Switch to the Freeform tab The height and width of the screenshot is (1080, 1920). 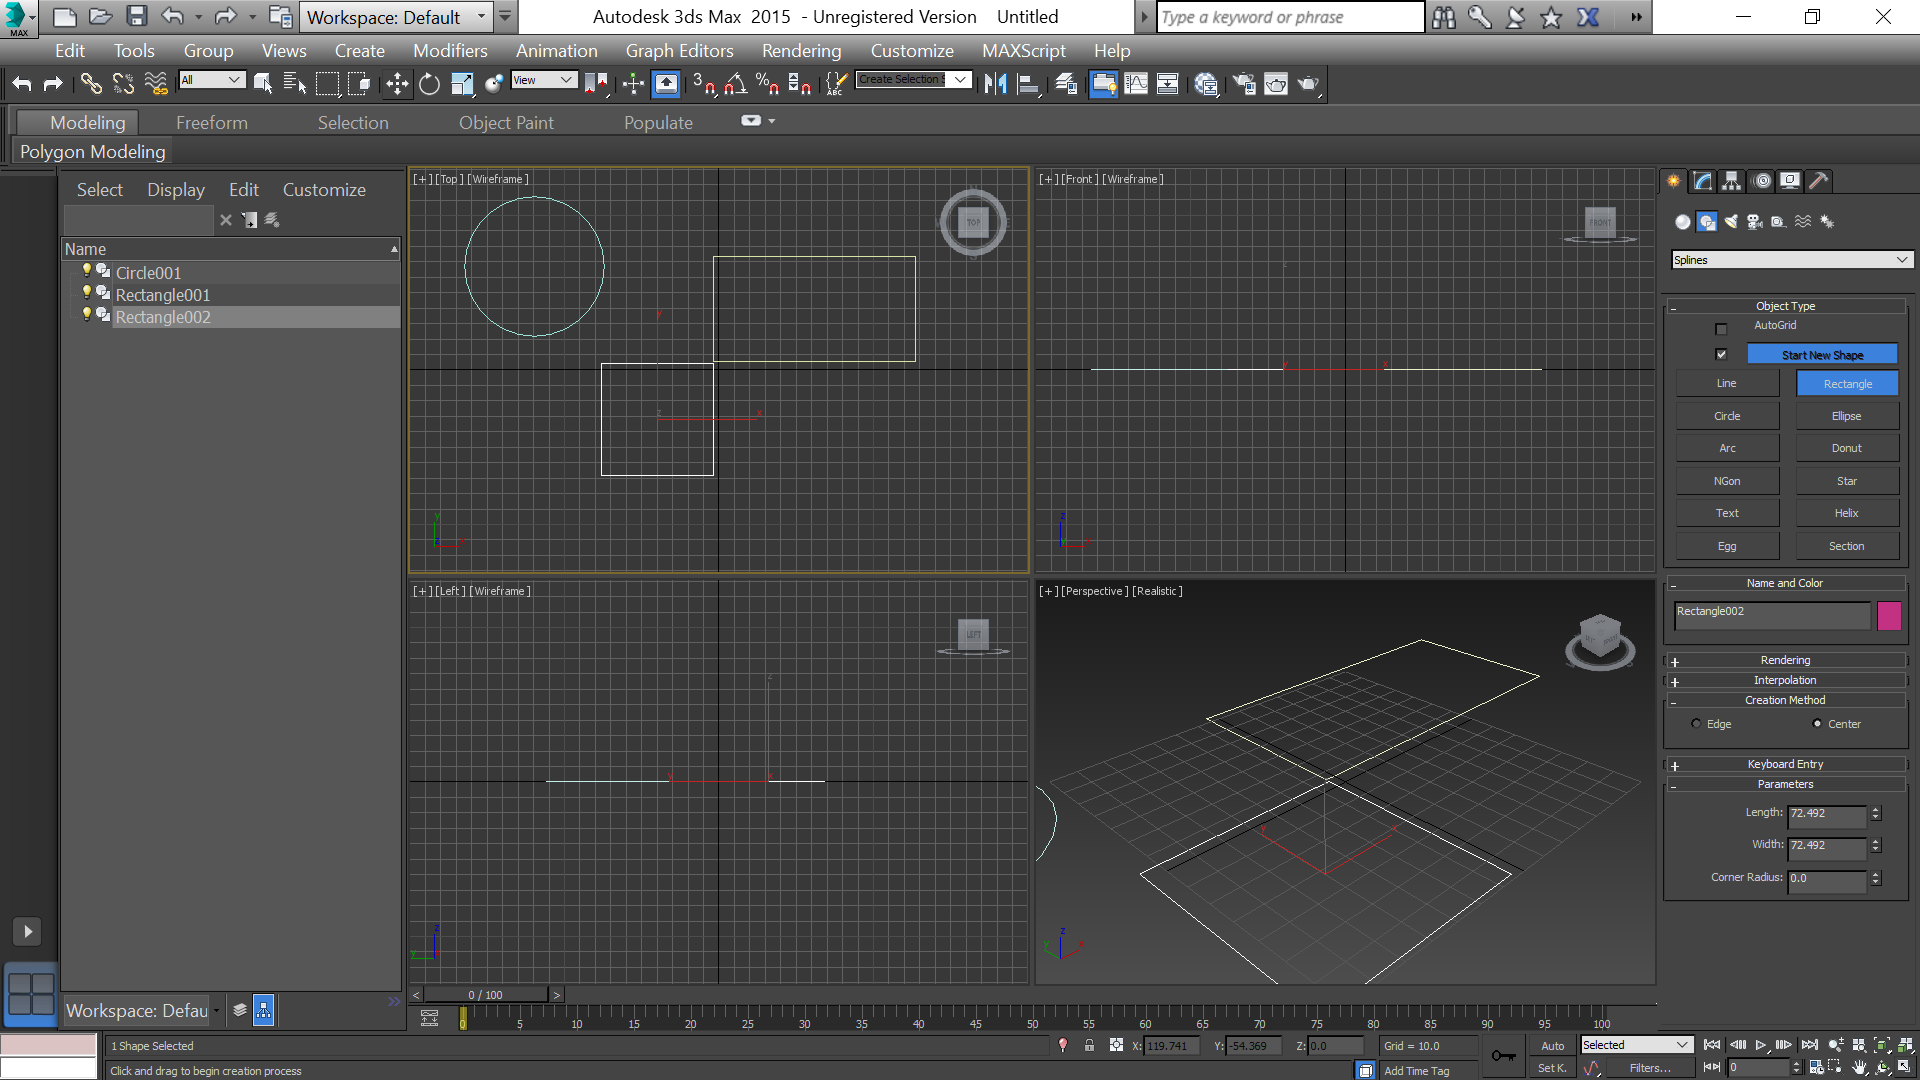point(211,121)
